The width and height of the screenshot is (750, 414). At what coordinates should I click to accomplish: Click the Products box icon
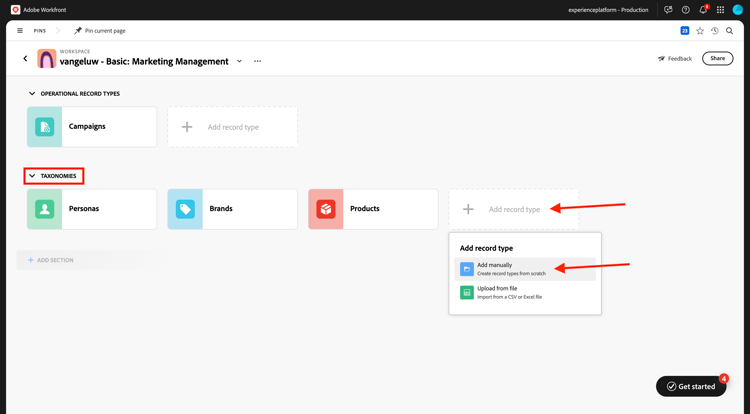click(x=326, y=209)
